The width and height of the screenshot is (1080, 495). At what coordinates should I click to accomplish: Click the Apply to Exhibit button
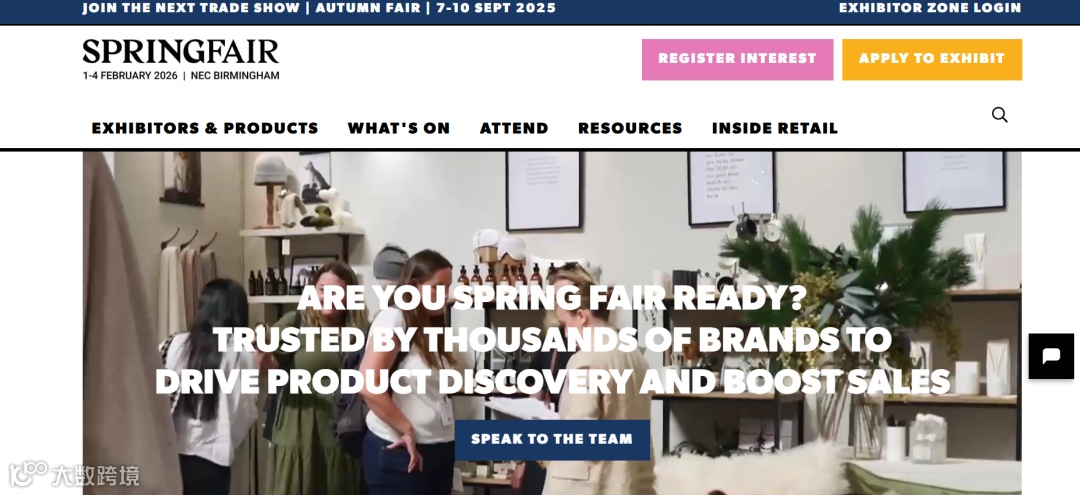pyautogui.click(x=932, y=59)
